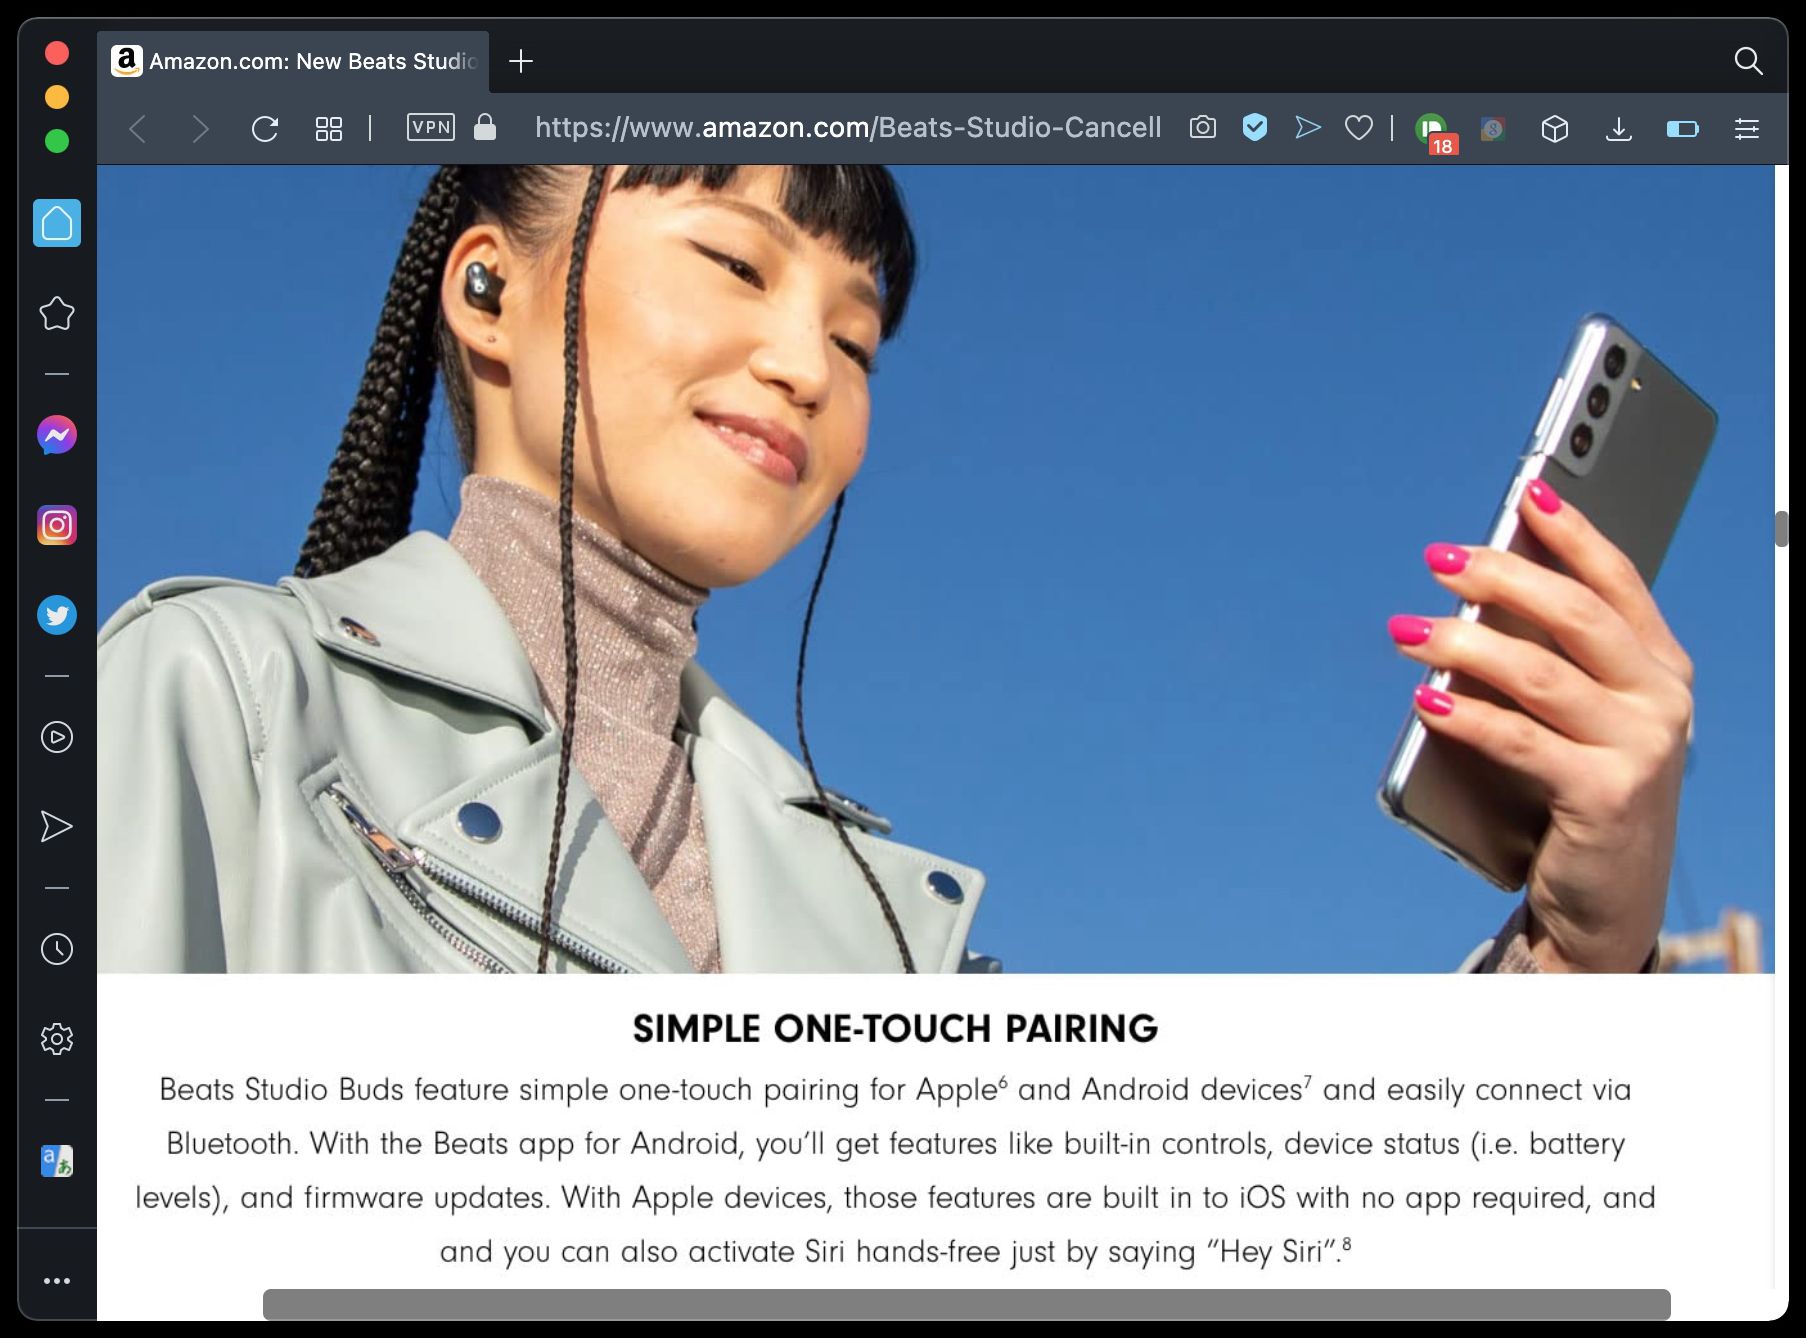
Task: Send page to My Flow from address bar
Action: pos(1307,127)
